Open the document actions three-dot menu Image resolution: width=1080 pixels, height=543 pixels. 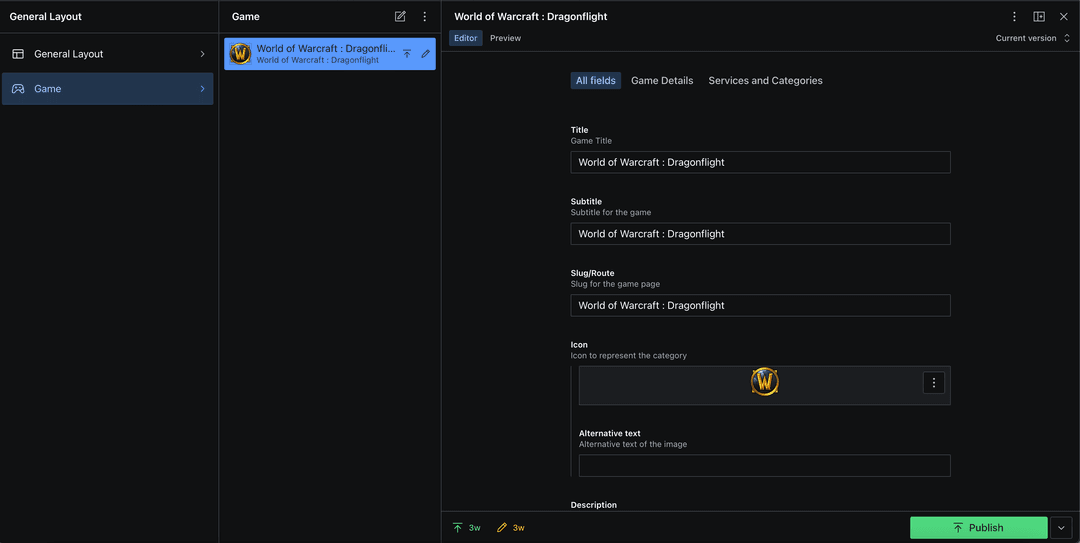[1014, 17]
